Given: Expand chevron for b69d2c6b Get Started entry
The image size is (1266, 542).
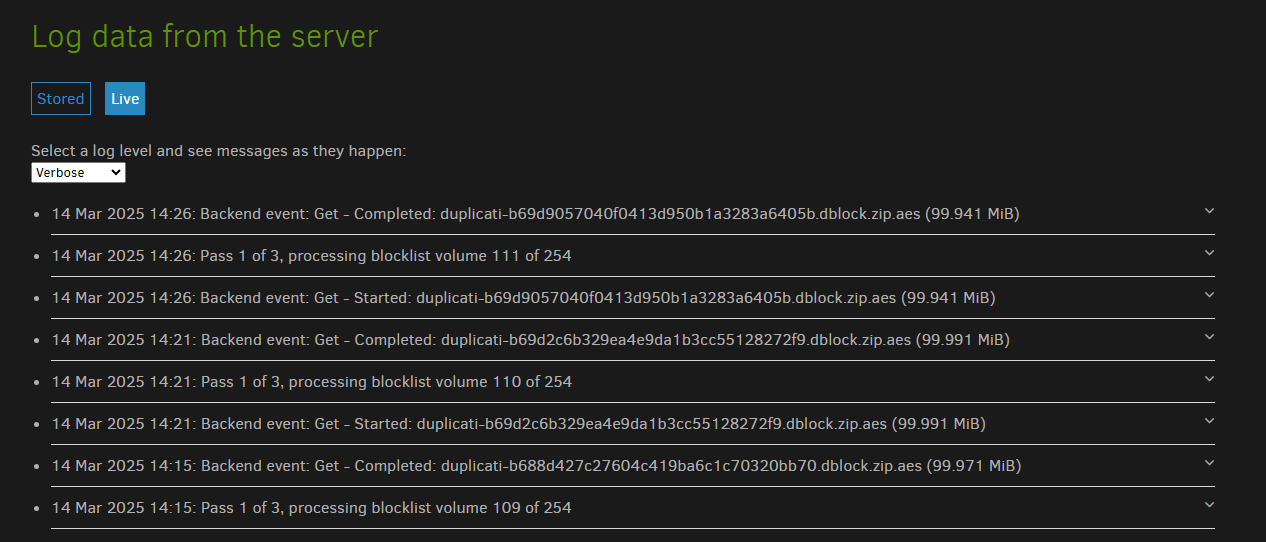Looking at the screenshot, I should pos(1209,421).
